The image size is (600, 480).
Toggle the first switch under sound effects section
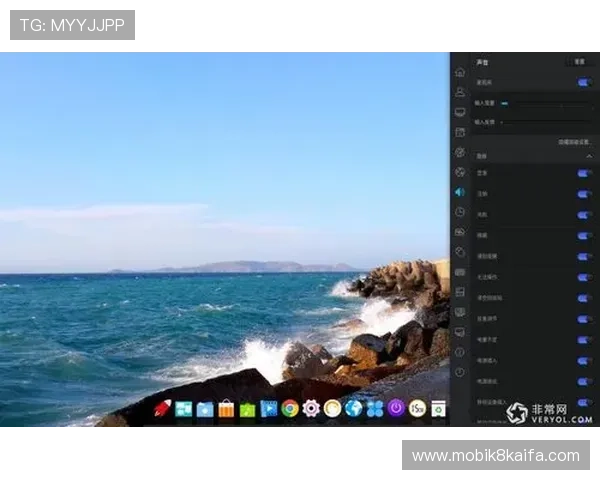click(584, 173)
